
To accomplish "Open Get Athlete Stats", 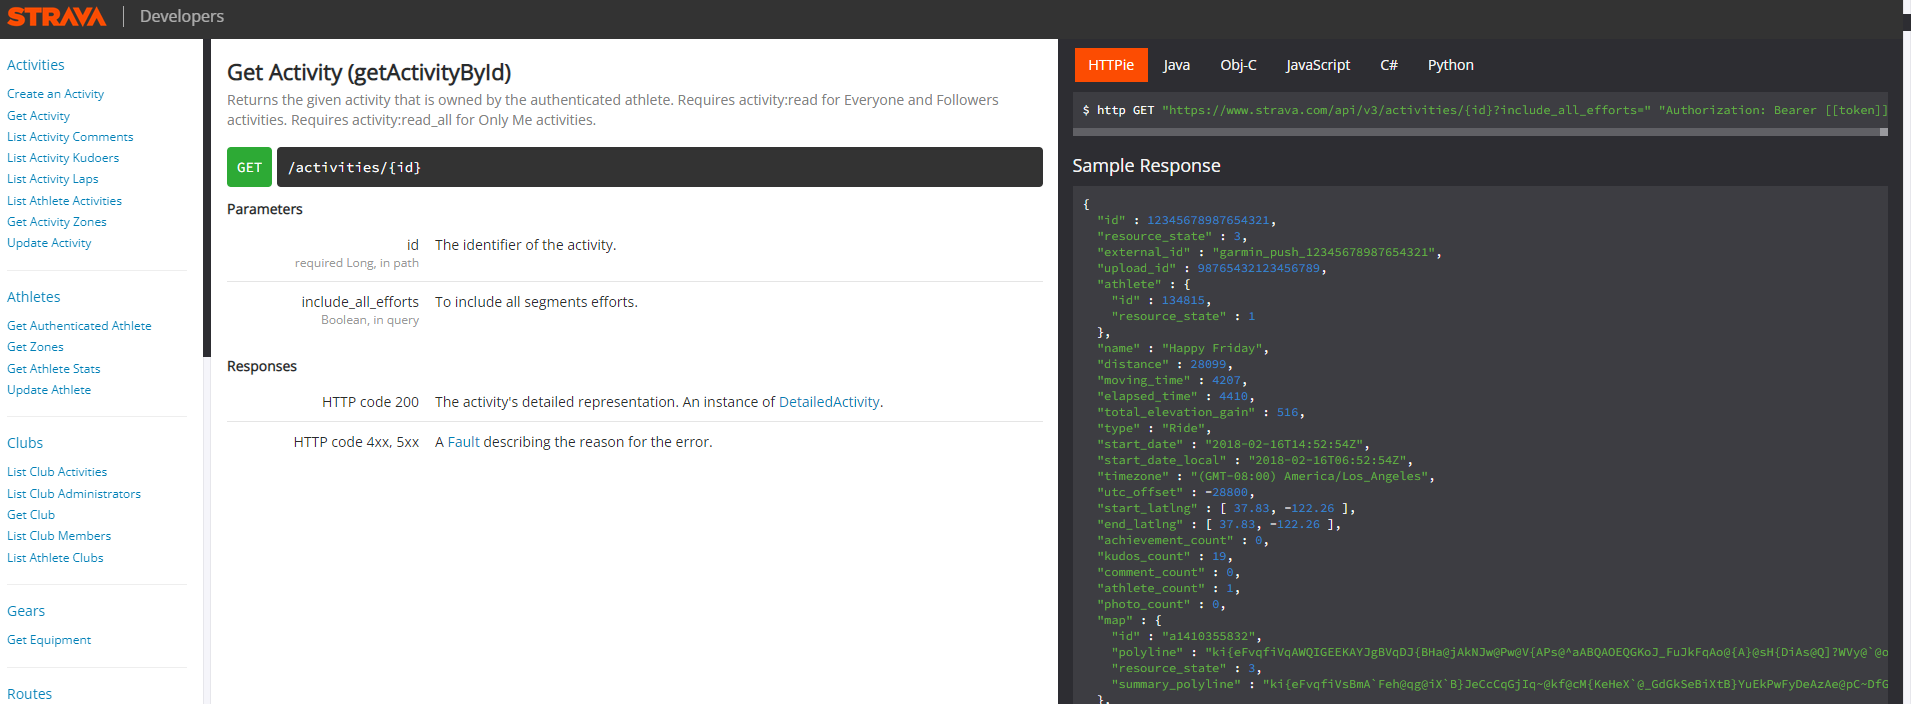I will [x=54, y=369].
